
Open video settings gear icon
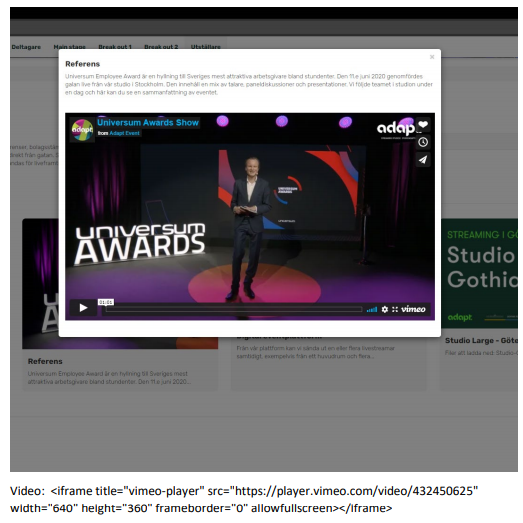(x=385, y=309)
